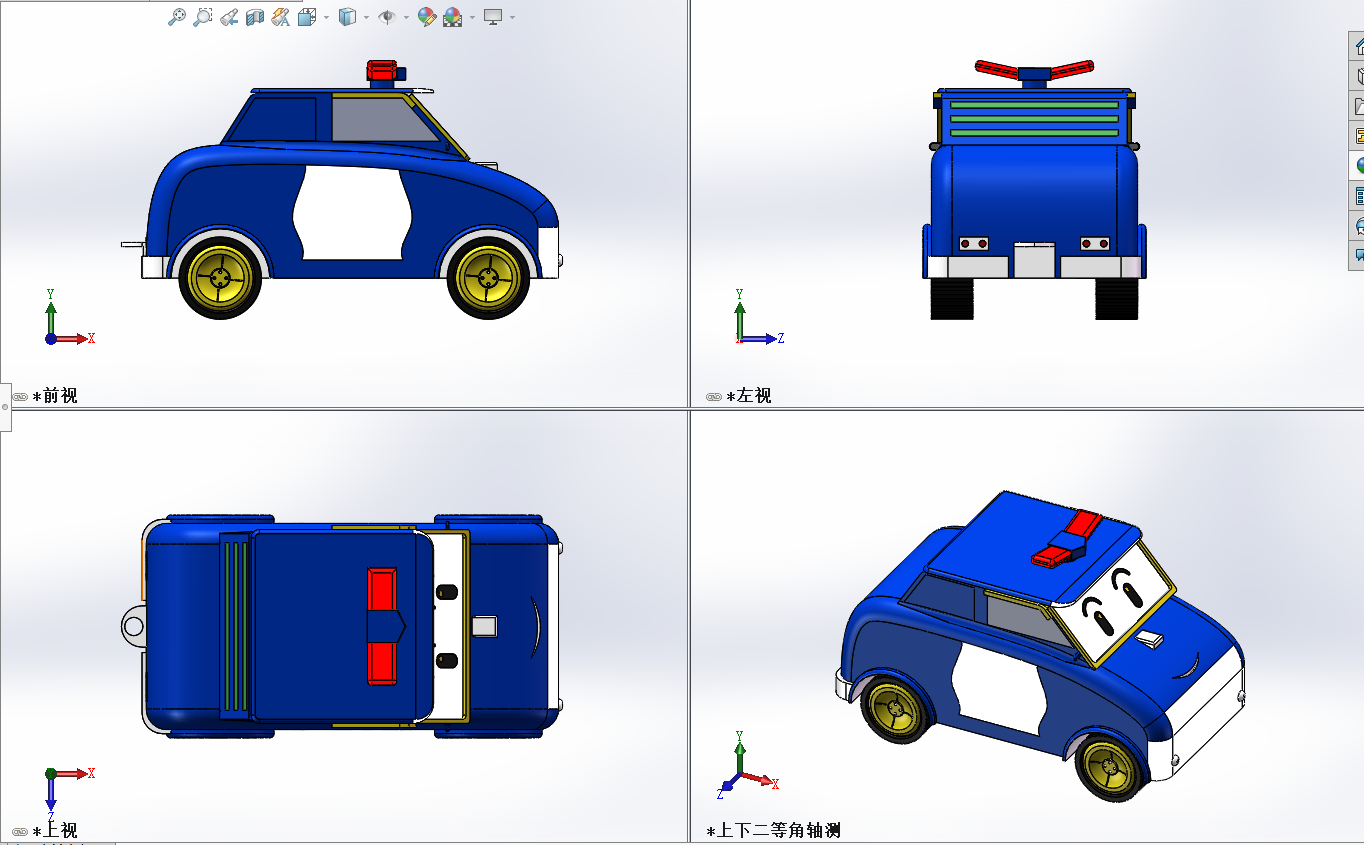Open the View Settings dropdown arrow

[x=512, y=17]
